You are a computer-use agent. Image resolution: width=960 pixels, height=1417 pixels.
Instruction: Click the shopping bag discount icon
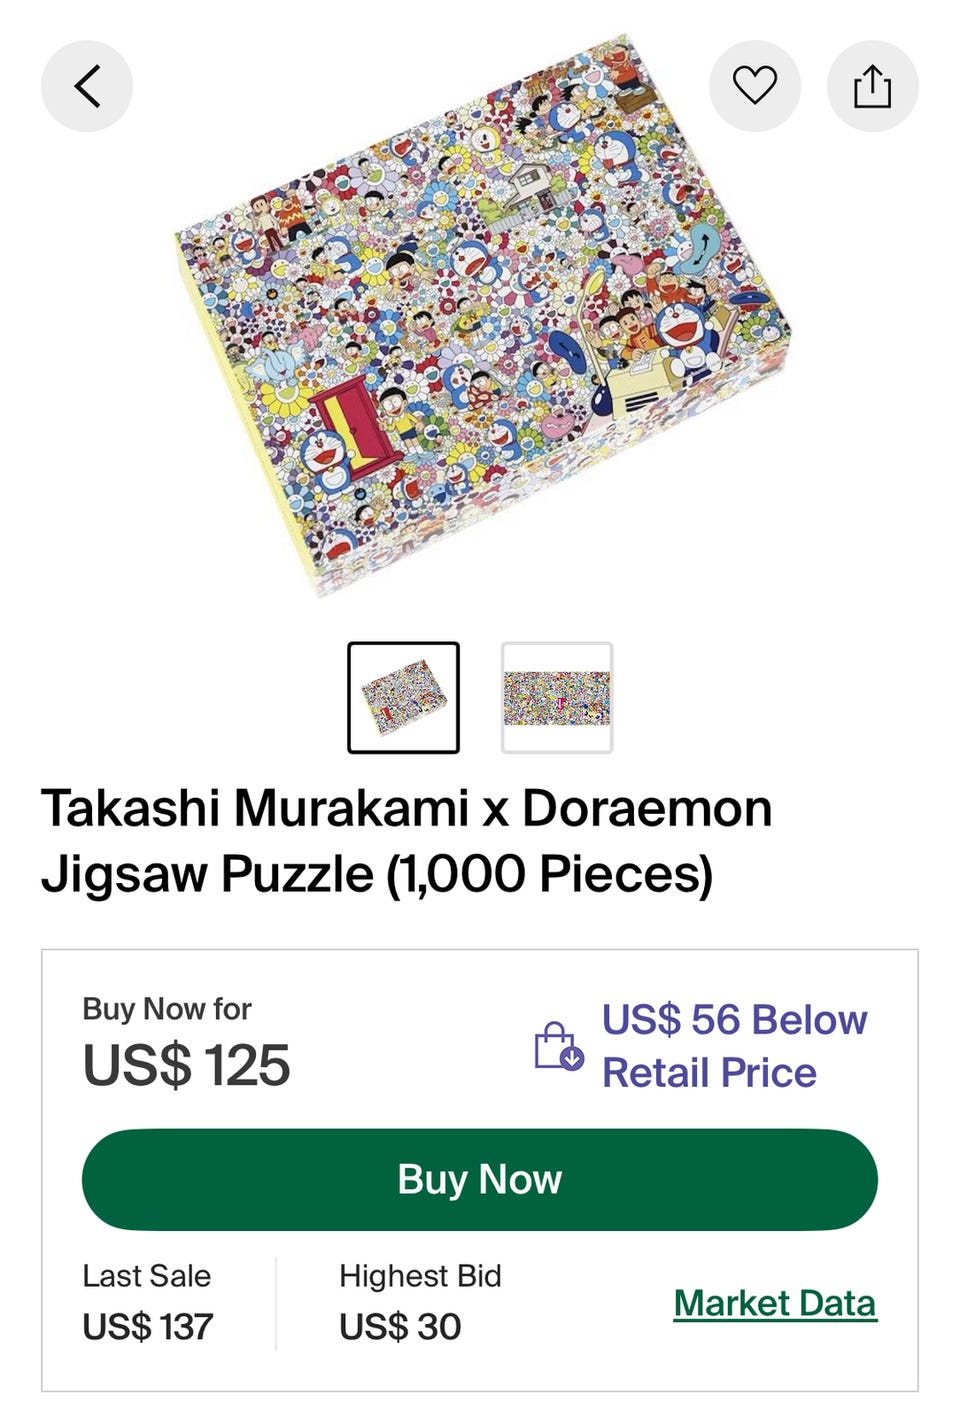pos(558,1046)
